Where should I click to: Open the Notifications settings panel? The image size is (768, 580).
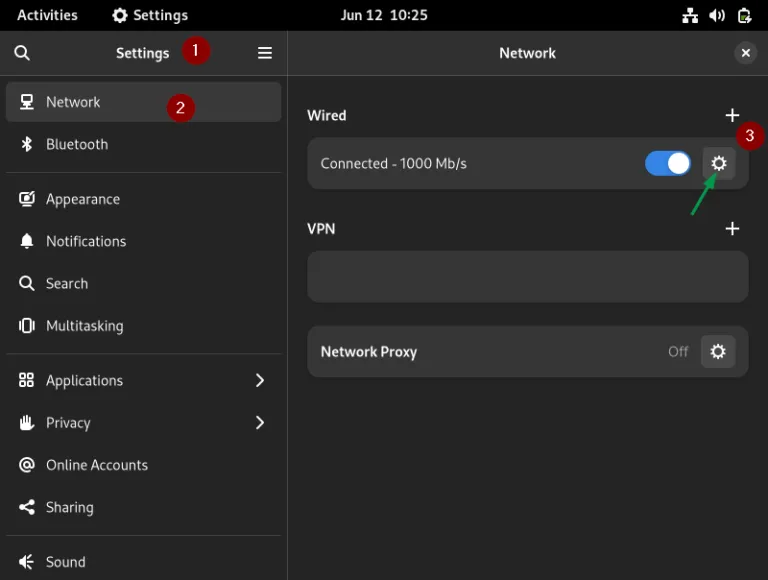(x=143, y=241)
